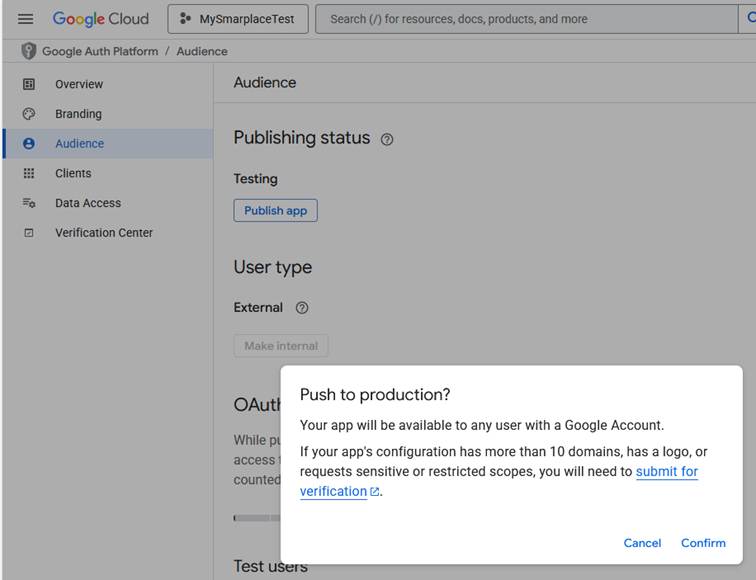Viewport: 756px width, 580px height.
Task: Click the Publish app button
Action: [x=275, y=211]
